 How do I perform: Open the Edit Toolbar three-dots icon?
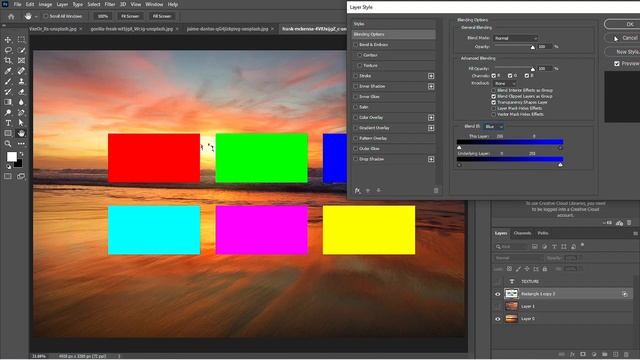click(x=21, y=144)
